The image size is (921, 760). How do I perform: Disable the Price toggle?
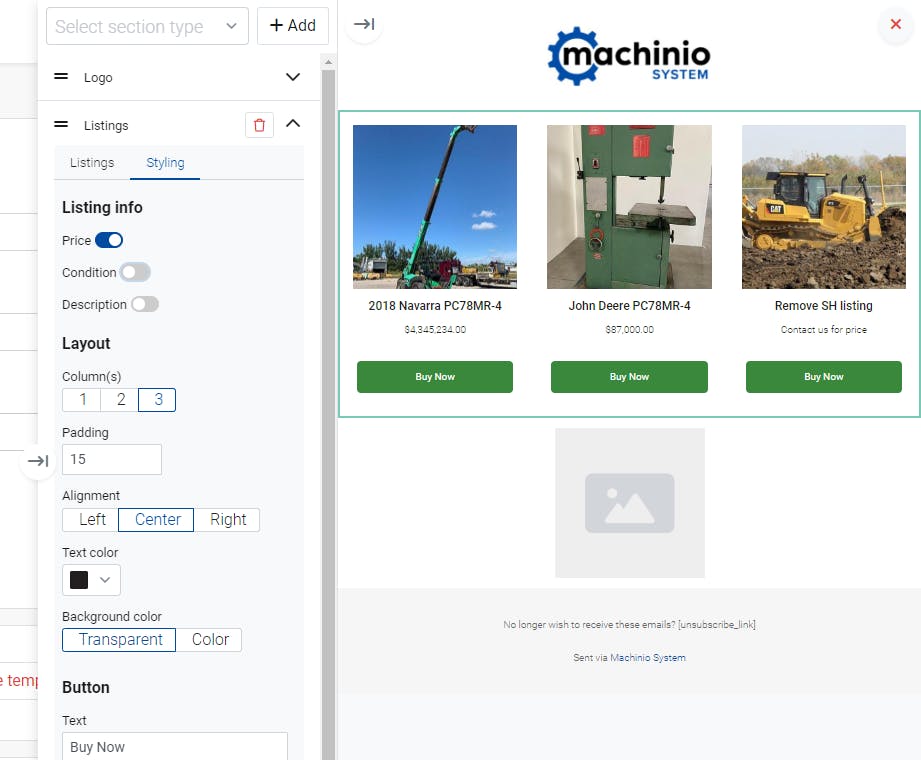pyautogui.click(x=108, y=240)
